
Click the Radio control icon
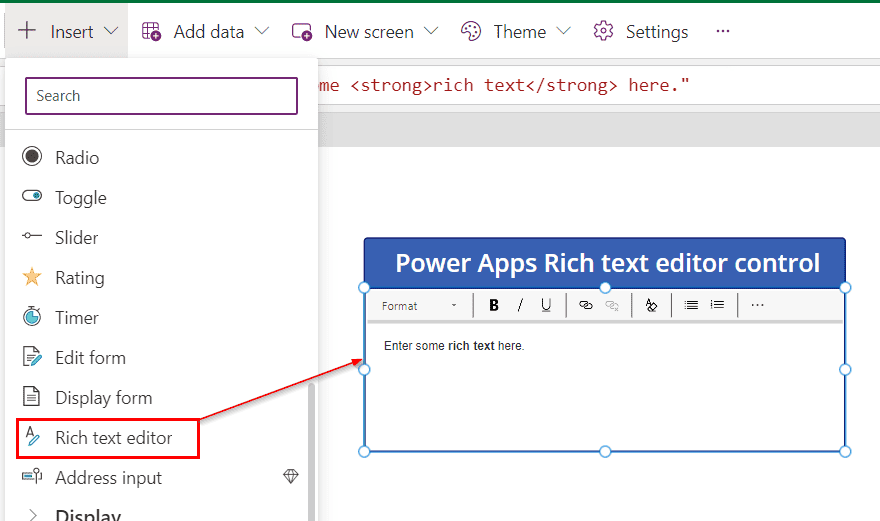tap(32, 156)
